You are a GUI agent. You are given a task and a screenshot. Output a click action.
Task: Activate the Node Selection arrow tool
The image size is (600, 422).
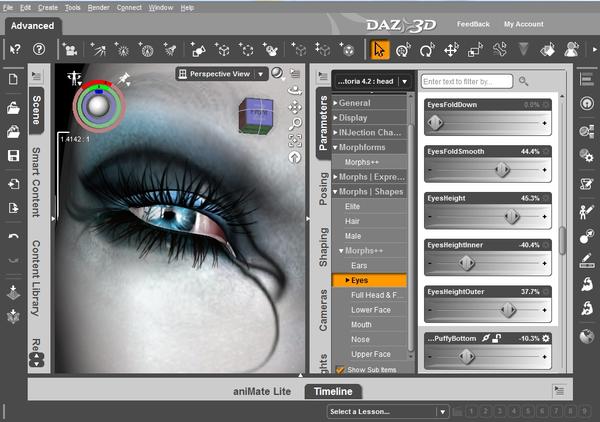(380, 50)
